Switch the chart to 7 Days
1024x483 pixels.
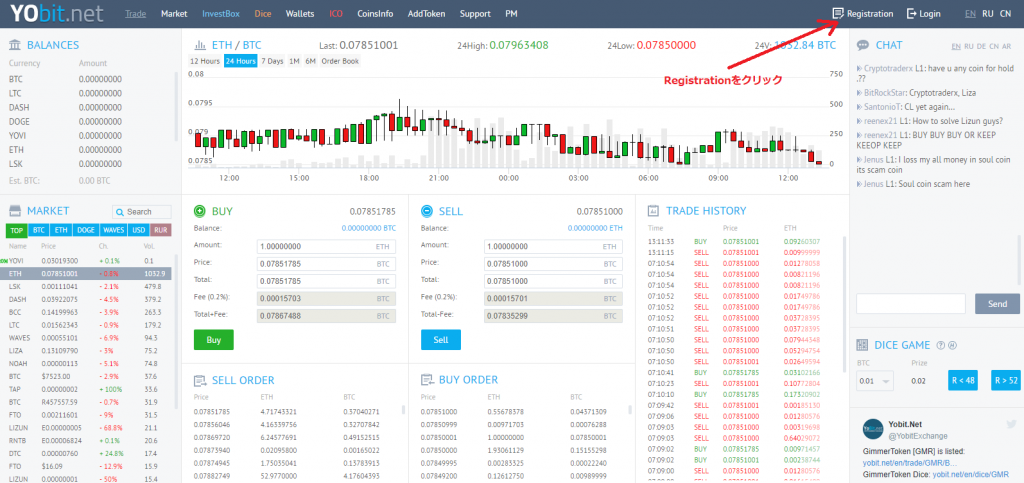(x=272, y=61)
